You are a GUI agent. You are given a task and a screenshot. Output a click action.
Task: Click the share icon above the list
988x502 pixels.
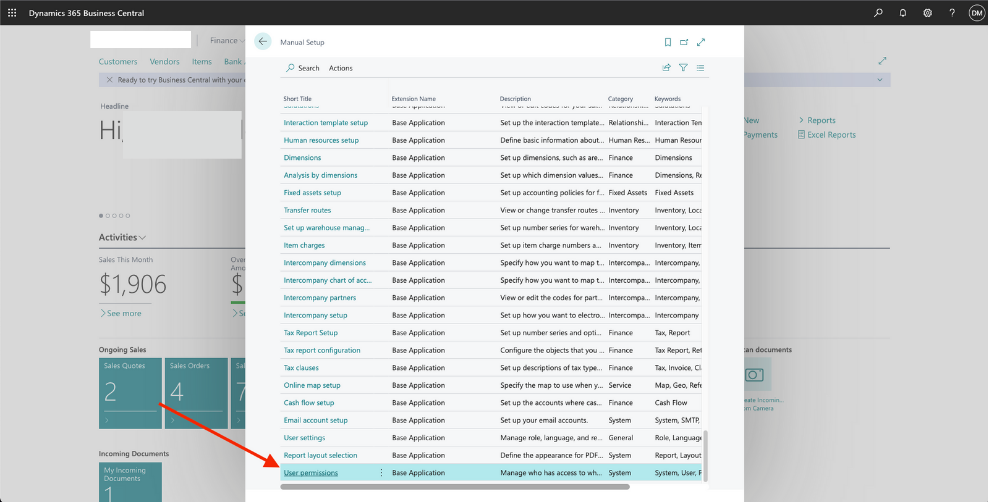(x=667, y=68)
